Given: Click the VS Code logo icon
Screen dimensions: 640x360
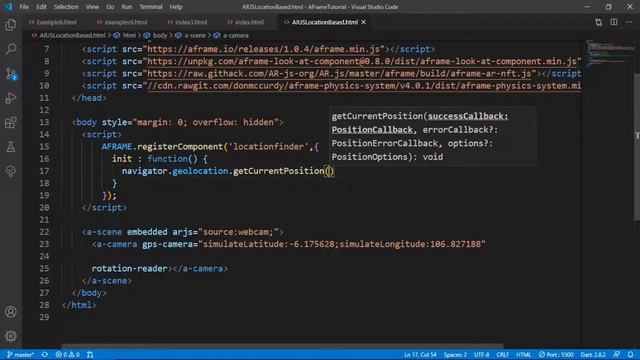Looking at the screenshot, I should [x=8, y=7].
